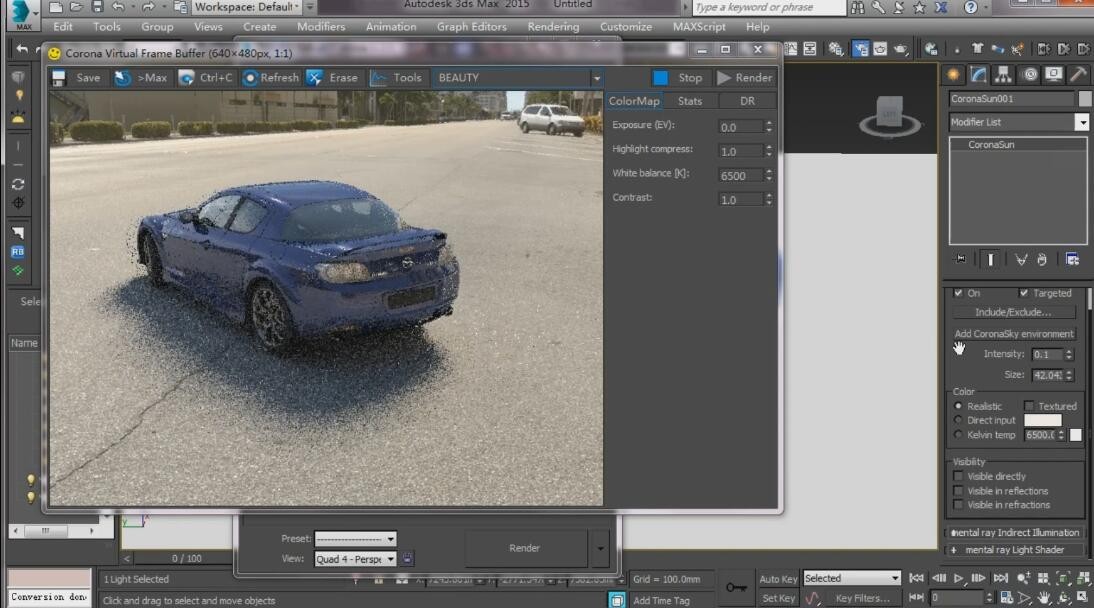Screen dimensions: 1094x608
Task: Expand the mental ray Light Shader rollout
Action: (x=1015, y=550)
